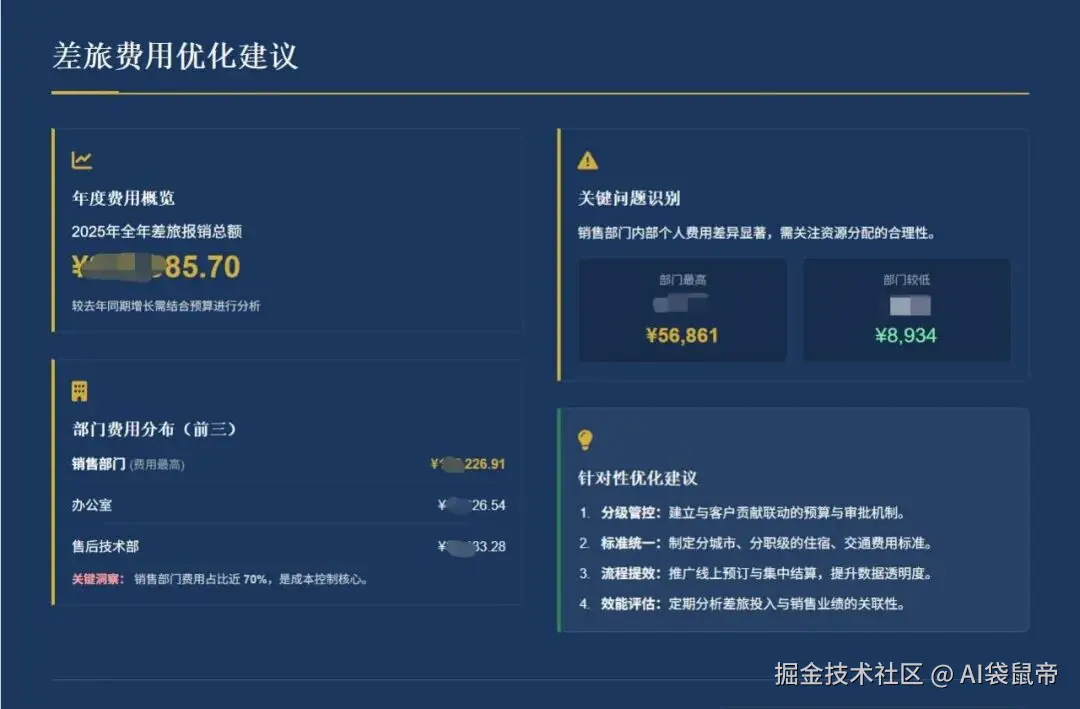The height and width of the screenshot is (709, 1080).
Task: Select the ¥56,861 figure on 部门最高 card
Action: 682,335
